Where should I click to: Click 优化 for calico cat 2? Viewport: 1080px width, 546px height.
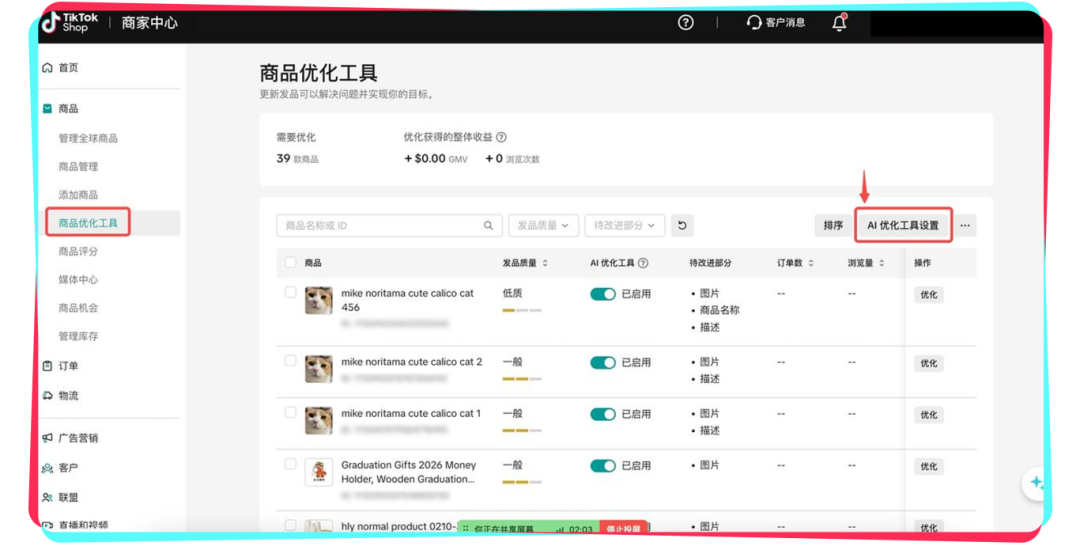[928, 364]
